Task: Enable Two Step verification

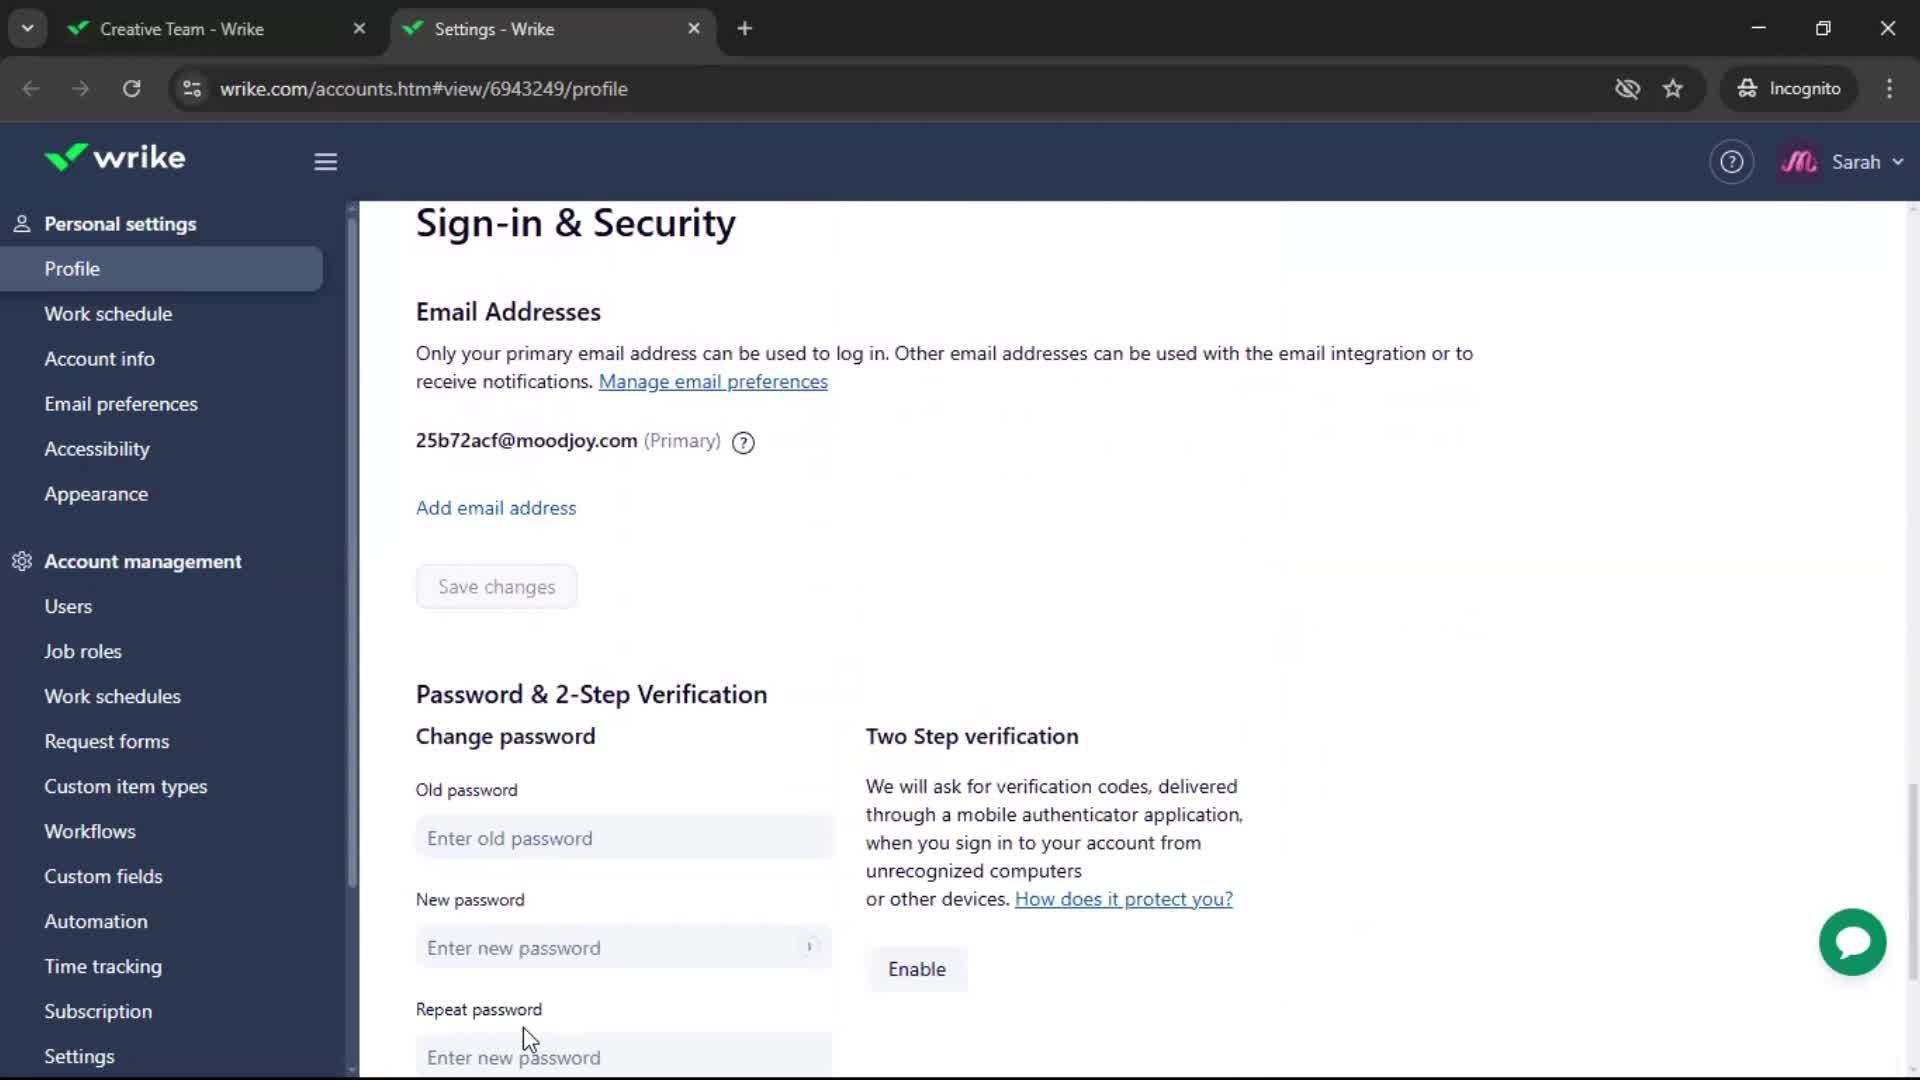Action: (917, 969)
